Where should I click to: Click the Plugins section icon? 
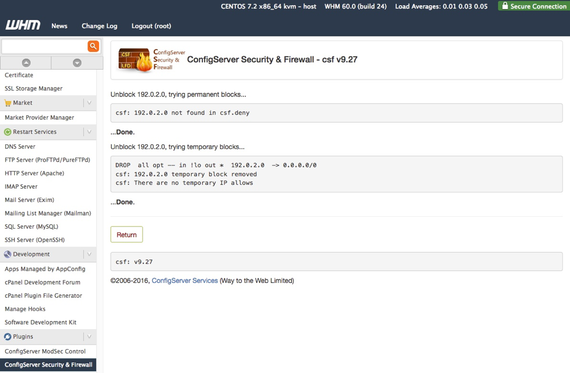[8, 337]
